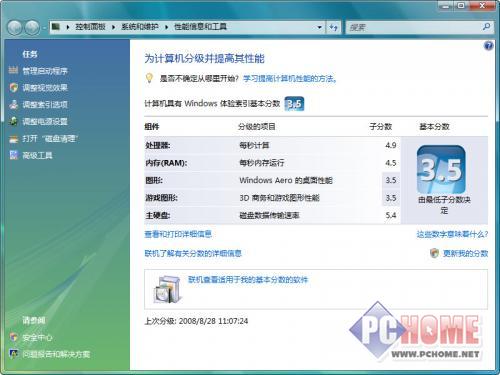Open 安全中心 under 请参阅
This screenshot has height=375, width=500.
tap(37, 337)
